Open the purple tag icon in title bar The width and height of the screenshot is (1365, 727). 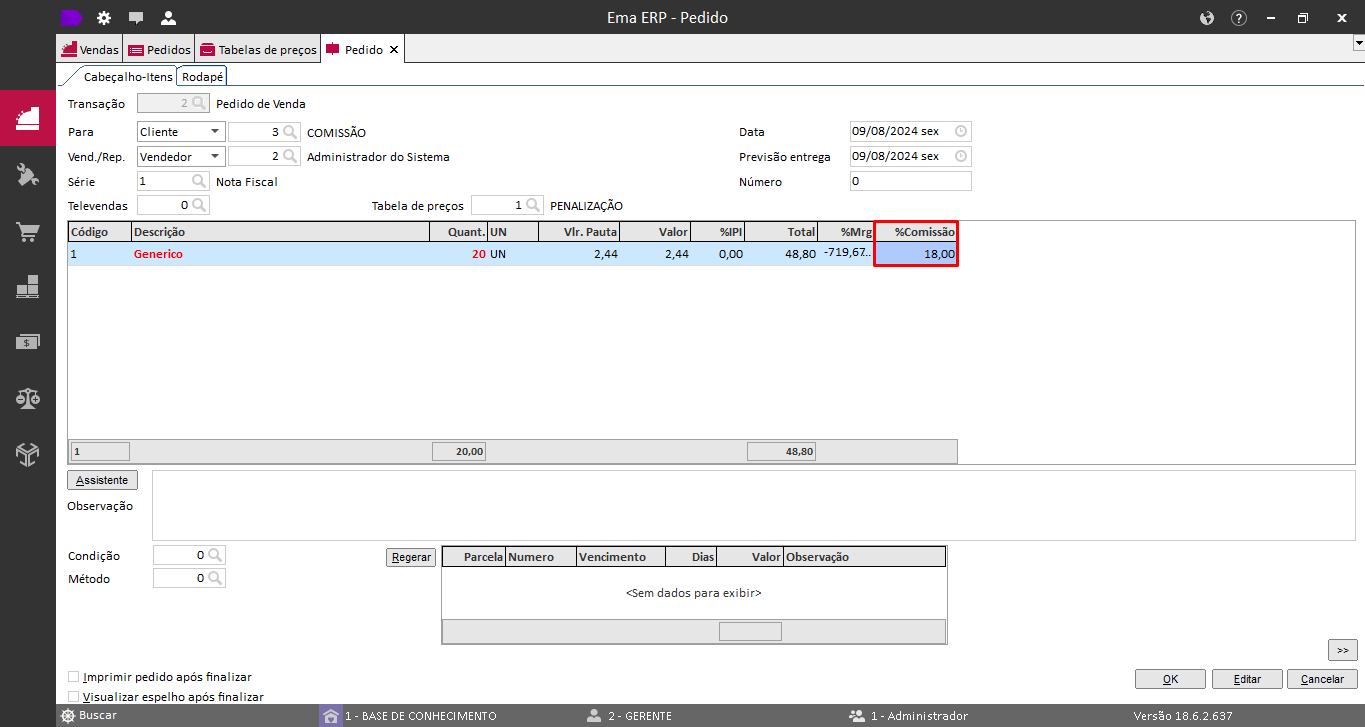pyautogui.click(x=71, y=17)
